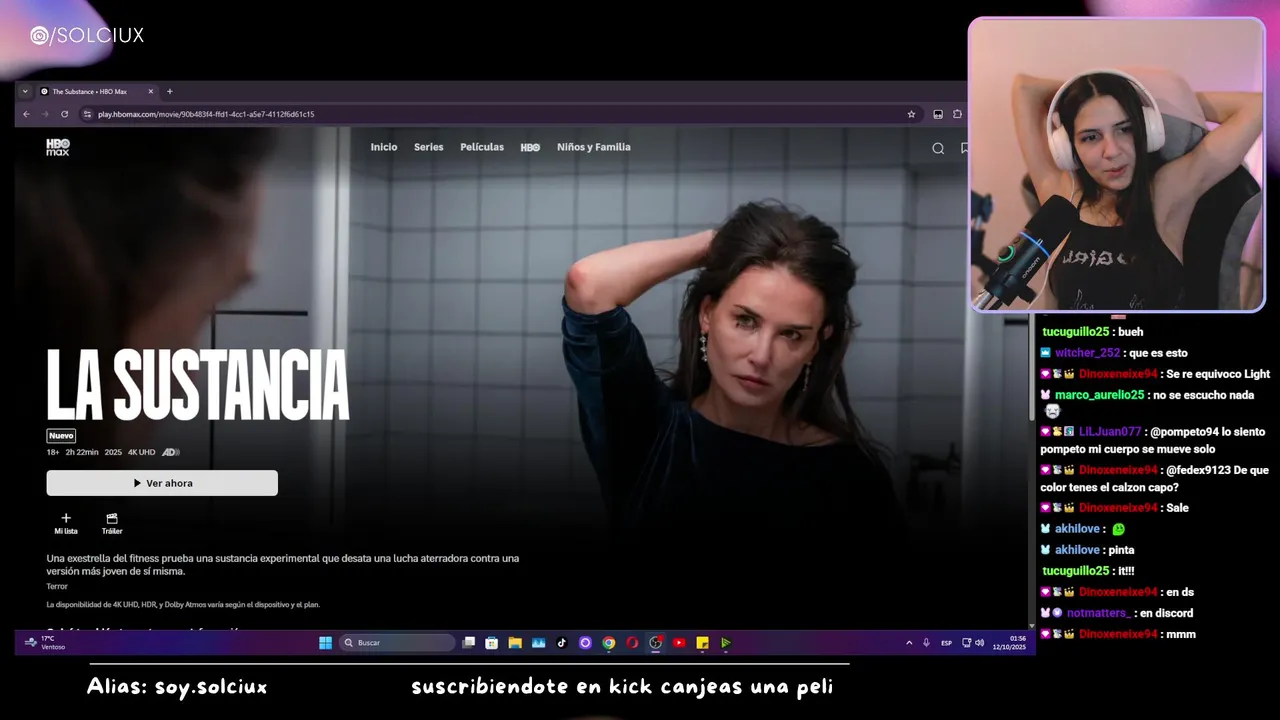1280x720 pixels.
Task: Click chat user notmatters_
Action: click(x=1098, y=613)
